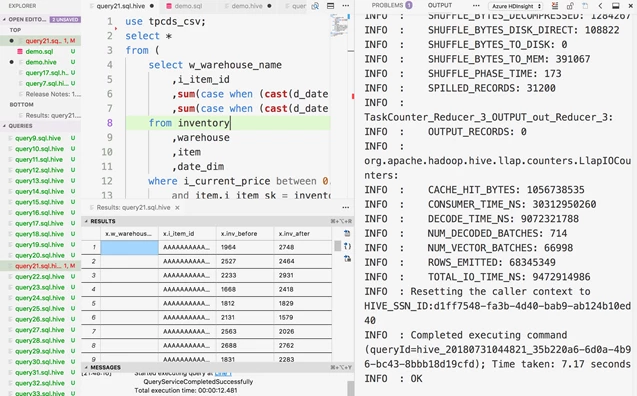
Task: Select the highlighted warehouse cell in row 1
Action: point(129,247)
